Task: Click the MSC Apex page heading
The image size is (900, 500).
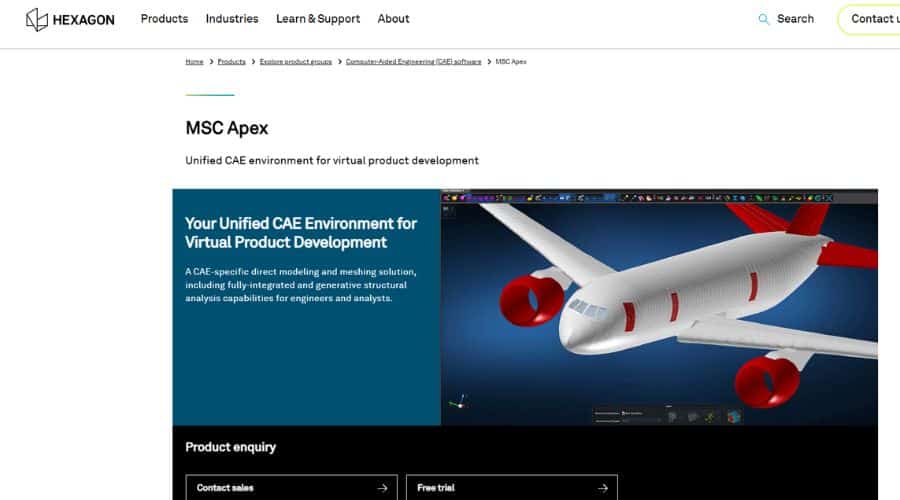Action: coord(227,128)
